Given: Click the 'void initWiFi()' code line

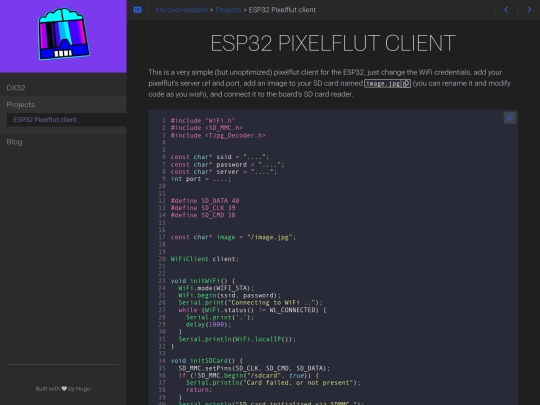Looking at the screenshot, I should 203,281.
